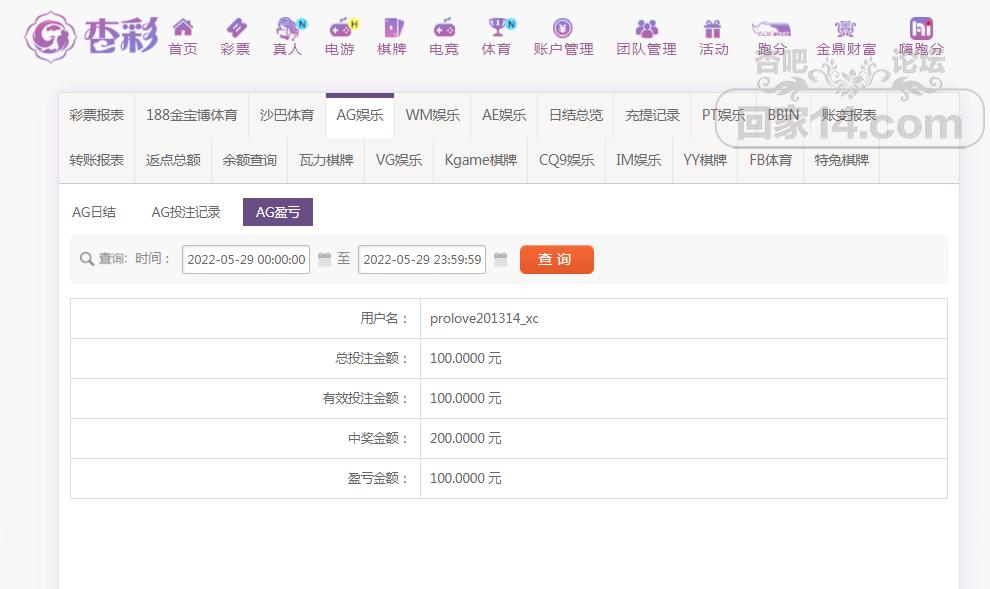Open calendar picker for end date
Image resolution: width=990 pixels, height=589 pixels.
tap(501, 260)
